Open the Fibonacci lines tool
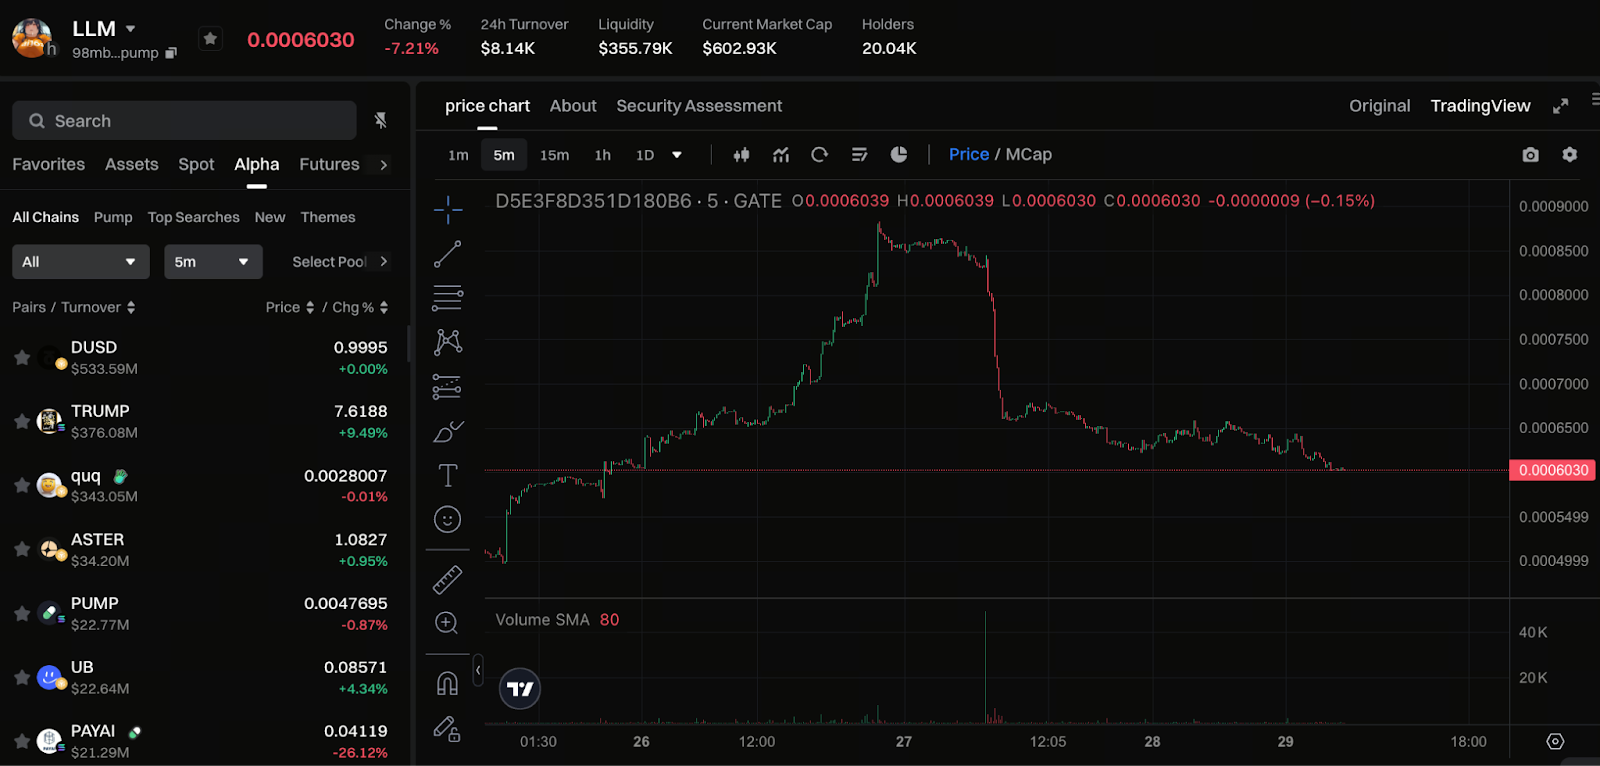Viewport: 1600px width, 766px height. click(447, 298)
